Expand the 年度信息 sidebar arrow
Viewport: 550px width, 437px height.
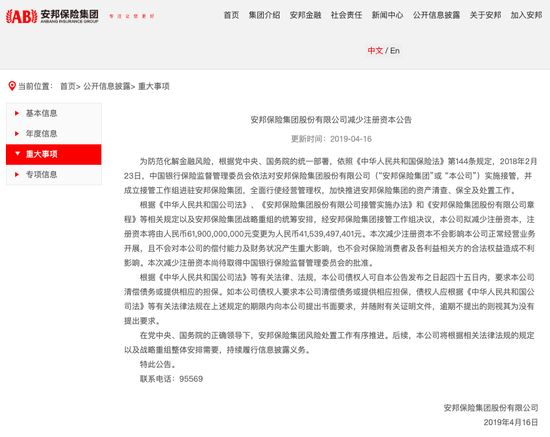tap(16, 134)
